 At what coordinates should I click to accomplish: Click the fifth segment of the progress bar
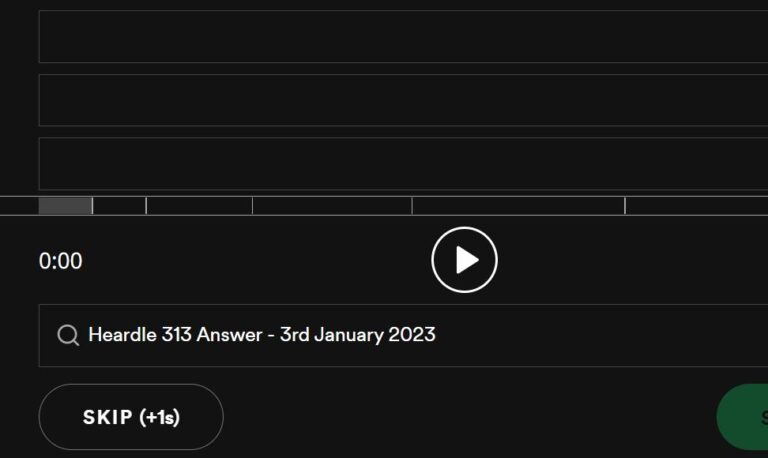click(x=519, y=206)
